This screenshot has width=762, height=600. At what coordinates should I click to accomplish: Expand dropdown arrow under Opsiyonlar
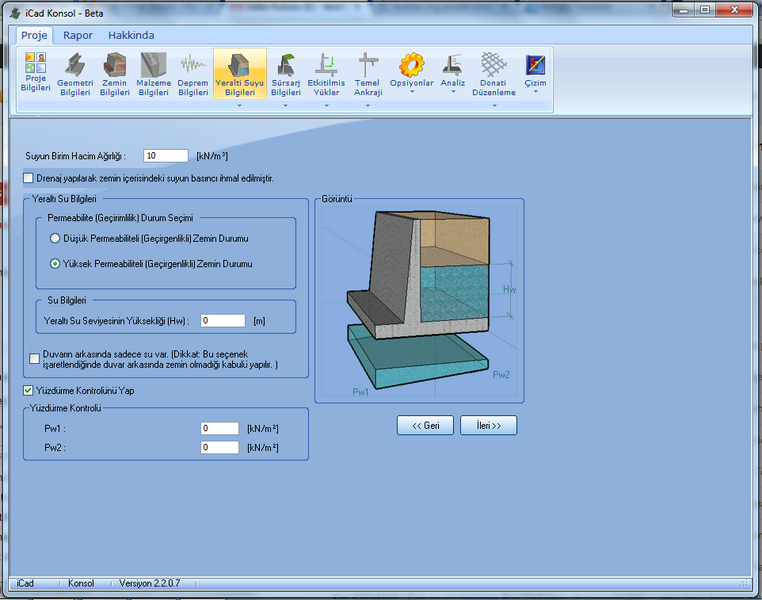click(412, 92)
